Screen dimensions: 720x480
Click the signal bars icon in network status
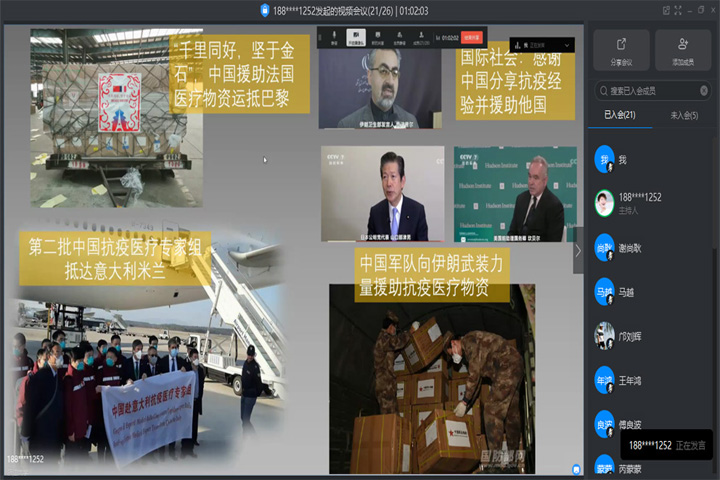[518, 45]
